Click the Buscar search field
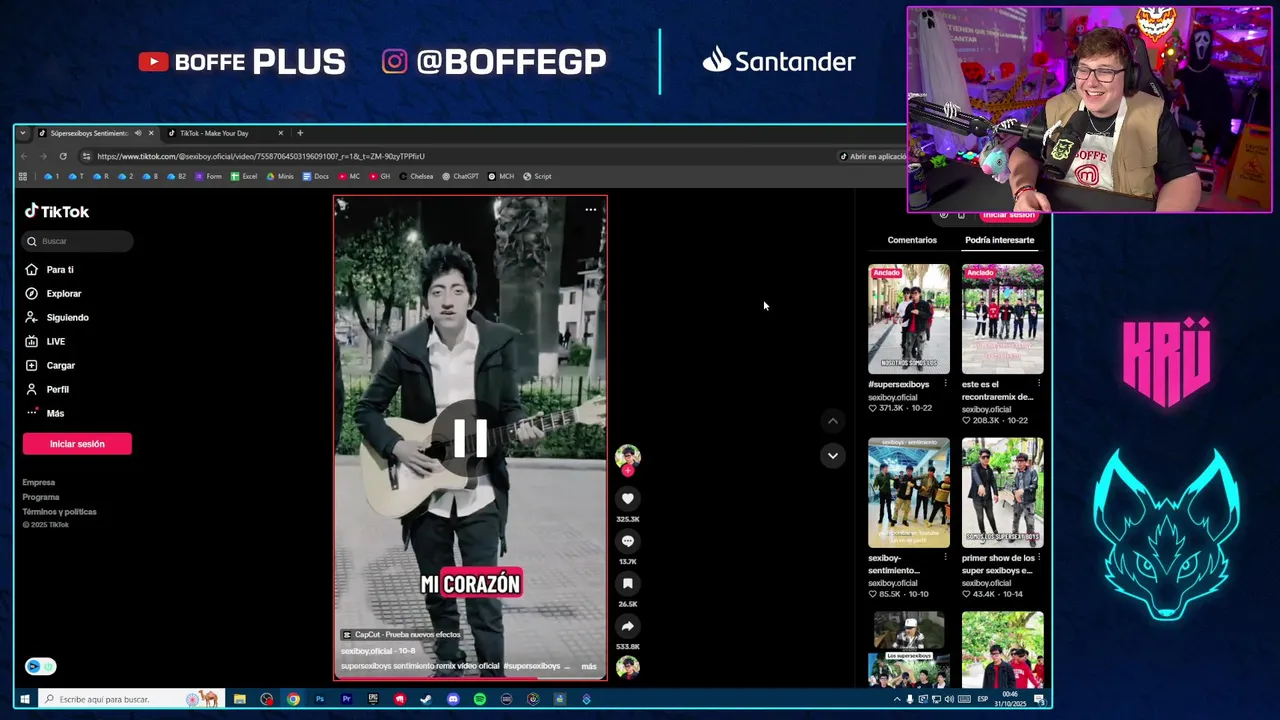The height and width of the screenshot is (720, 1280). tap(77, 241)
